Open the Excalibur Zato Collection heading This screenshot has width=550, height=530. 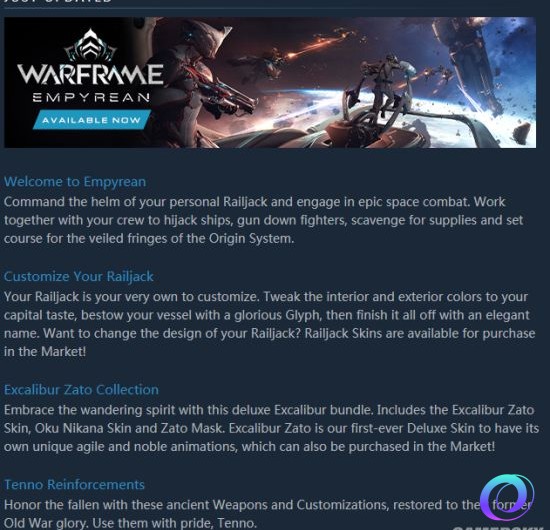[x=81, y=390]
